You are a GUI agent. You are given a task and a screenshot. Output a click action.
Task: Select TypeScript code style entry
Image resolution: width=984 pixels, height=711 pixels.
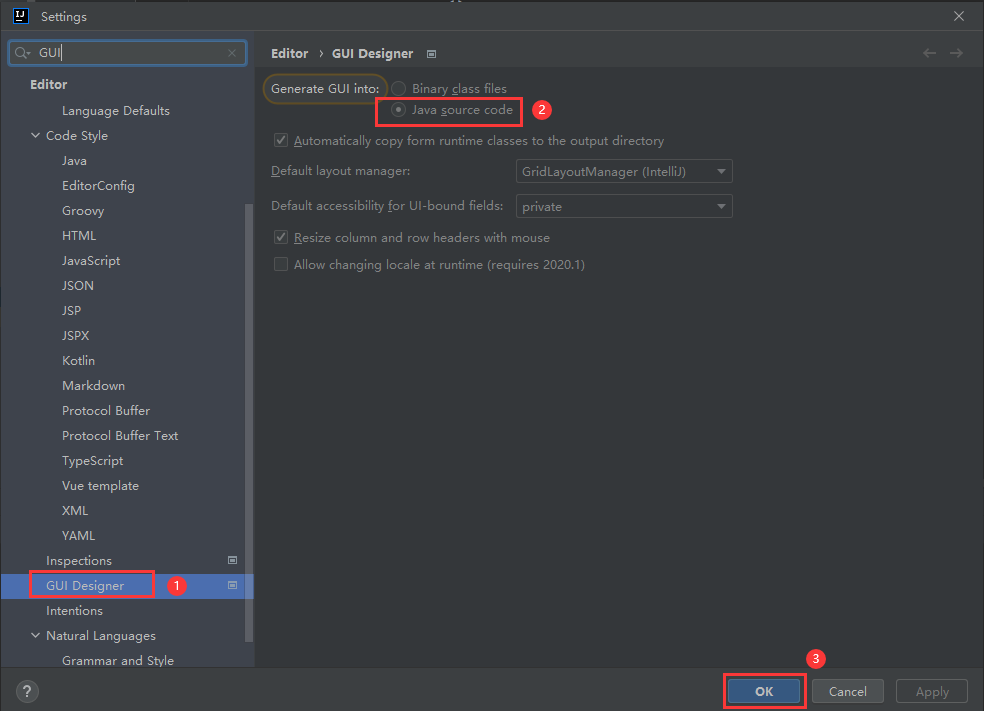coord(92,461)
